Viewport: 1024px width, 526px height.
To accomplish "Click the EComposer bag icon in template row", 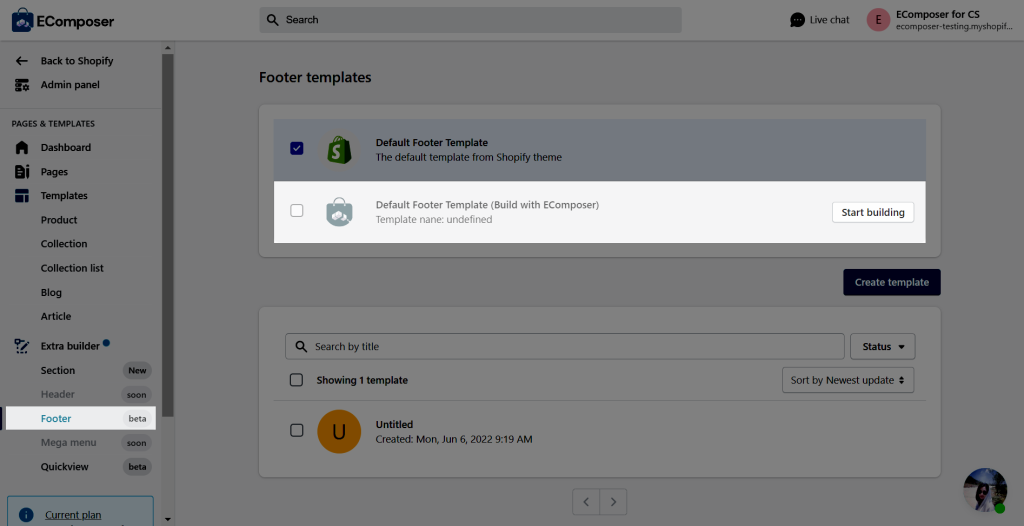I will point(339,212).
